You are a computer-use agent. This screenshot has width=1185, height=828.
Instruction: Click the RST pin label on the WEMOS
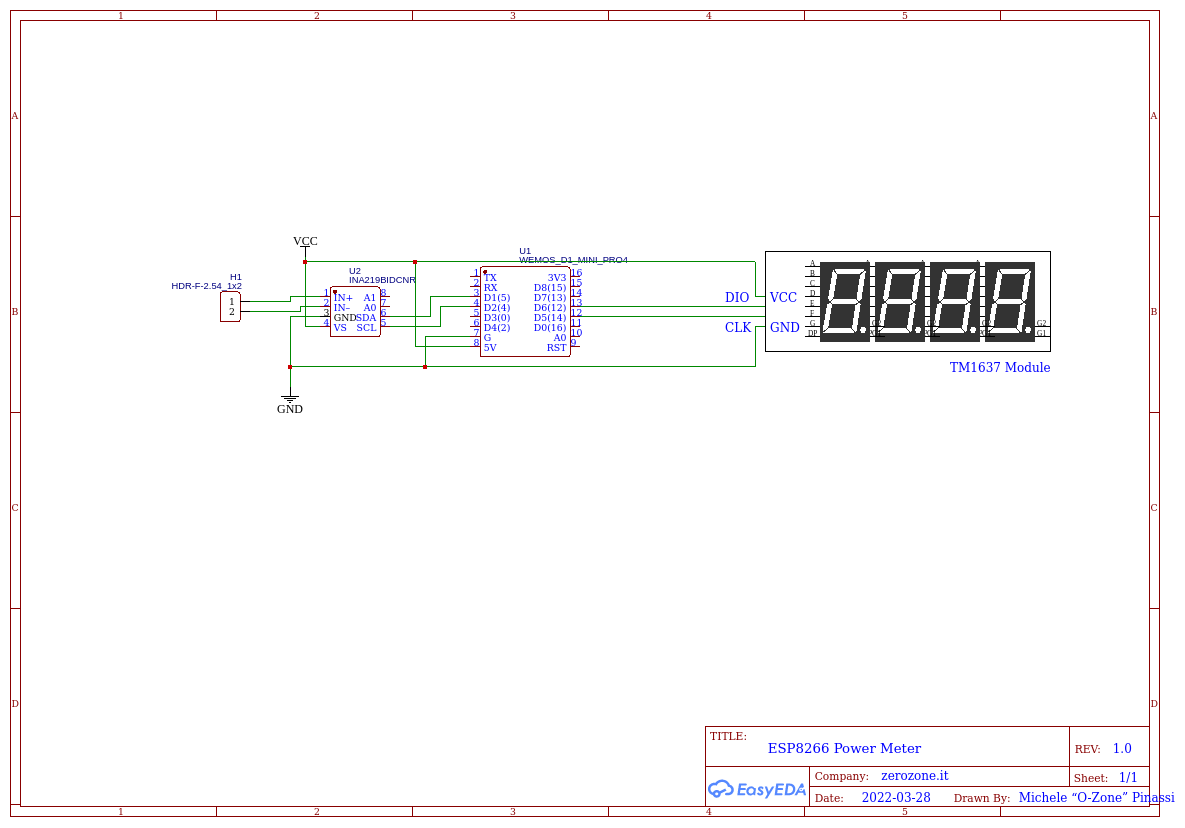click(557, 348)
